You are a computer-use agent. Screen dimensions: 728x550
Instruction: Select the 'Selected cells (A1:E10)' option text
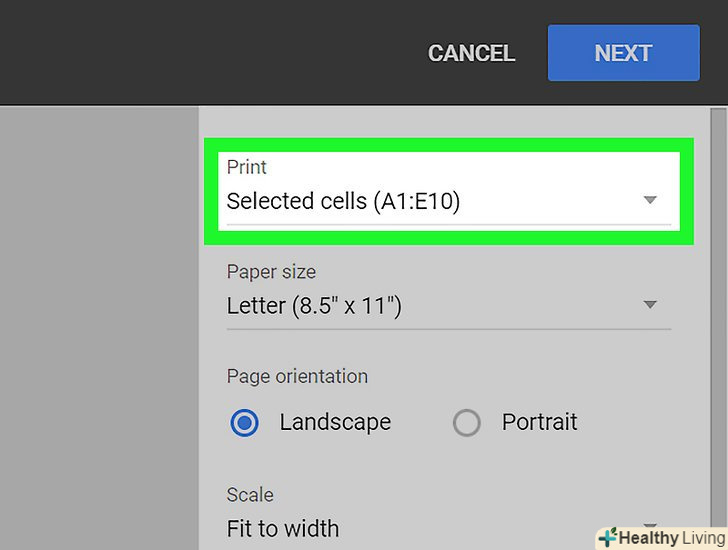coord(343,201)
